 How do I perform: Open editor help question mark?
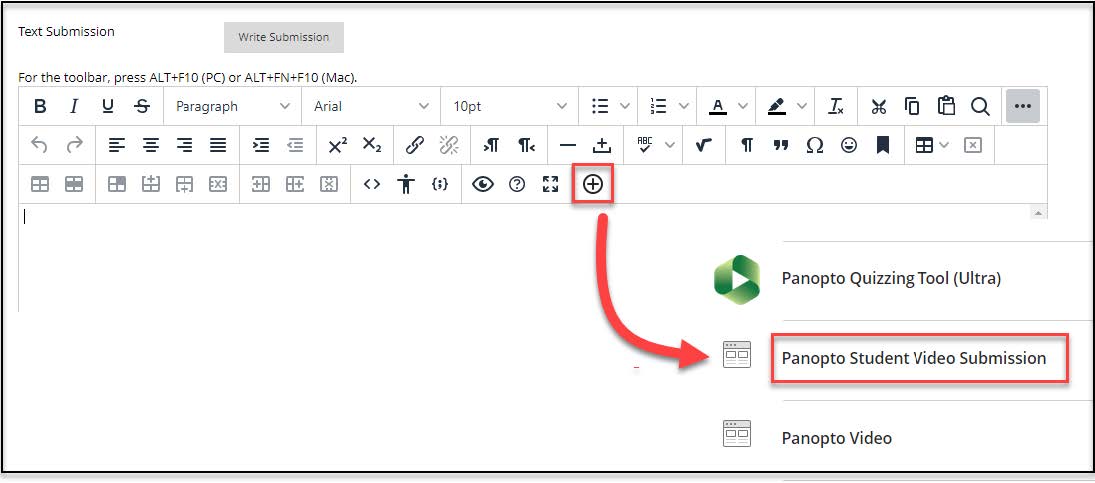coord(517,184)
